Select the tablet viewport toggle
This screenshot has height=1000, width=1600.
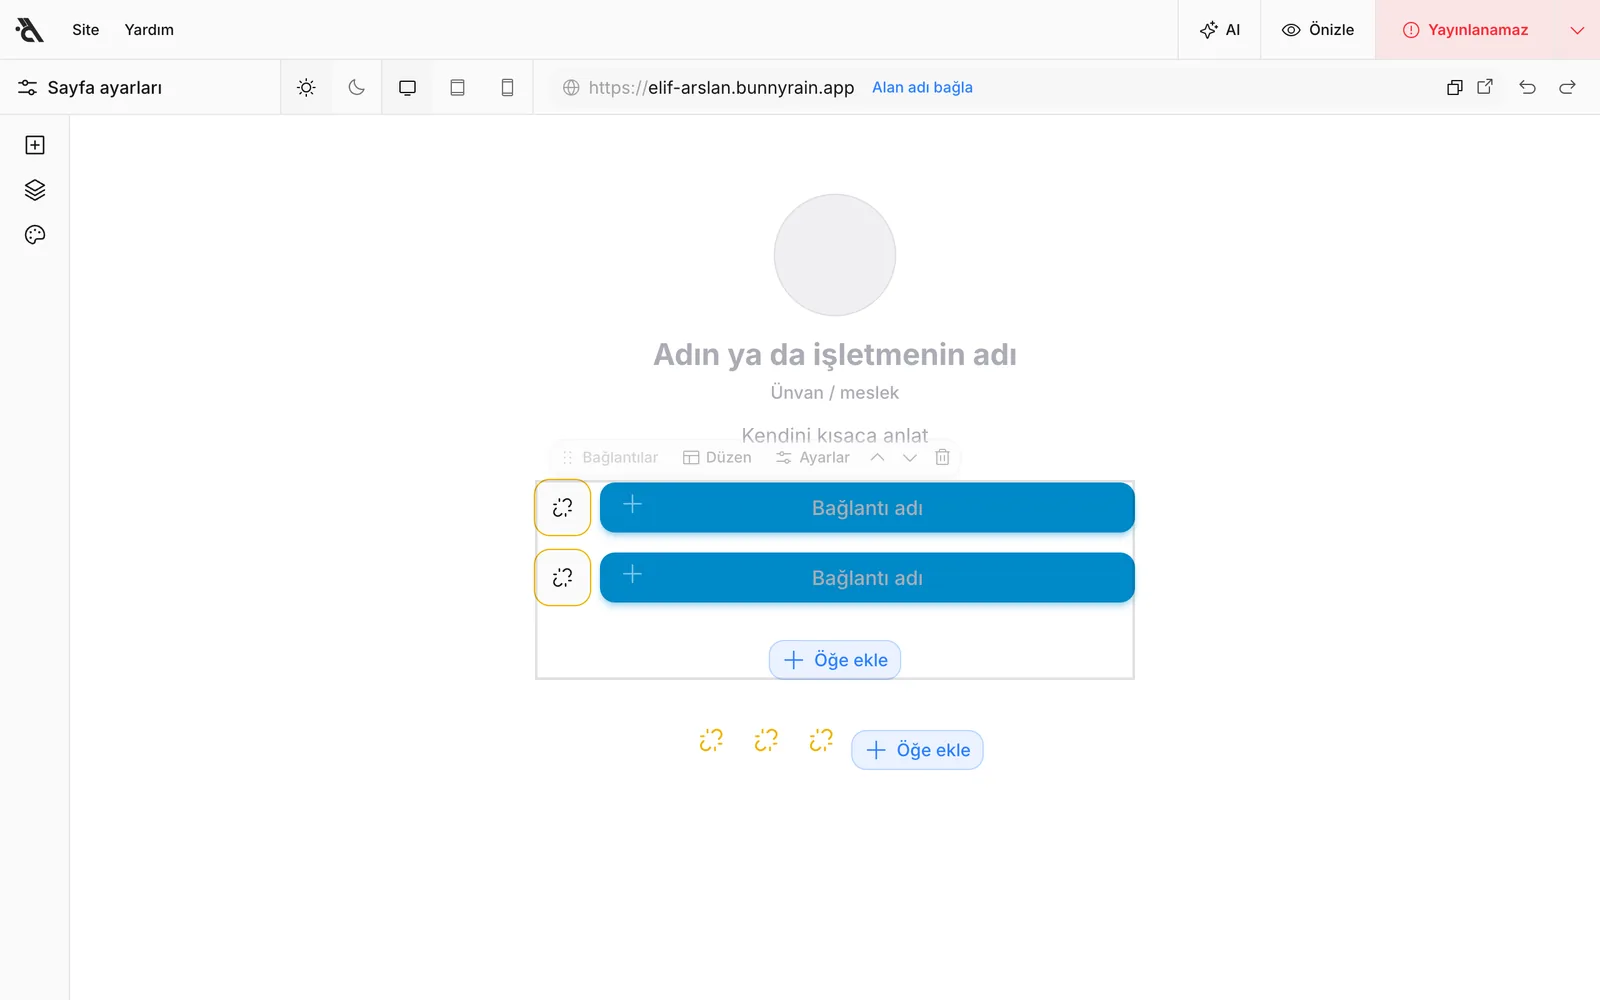click(457, 87)
